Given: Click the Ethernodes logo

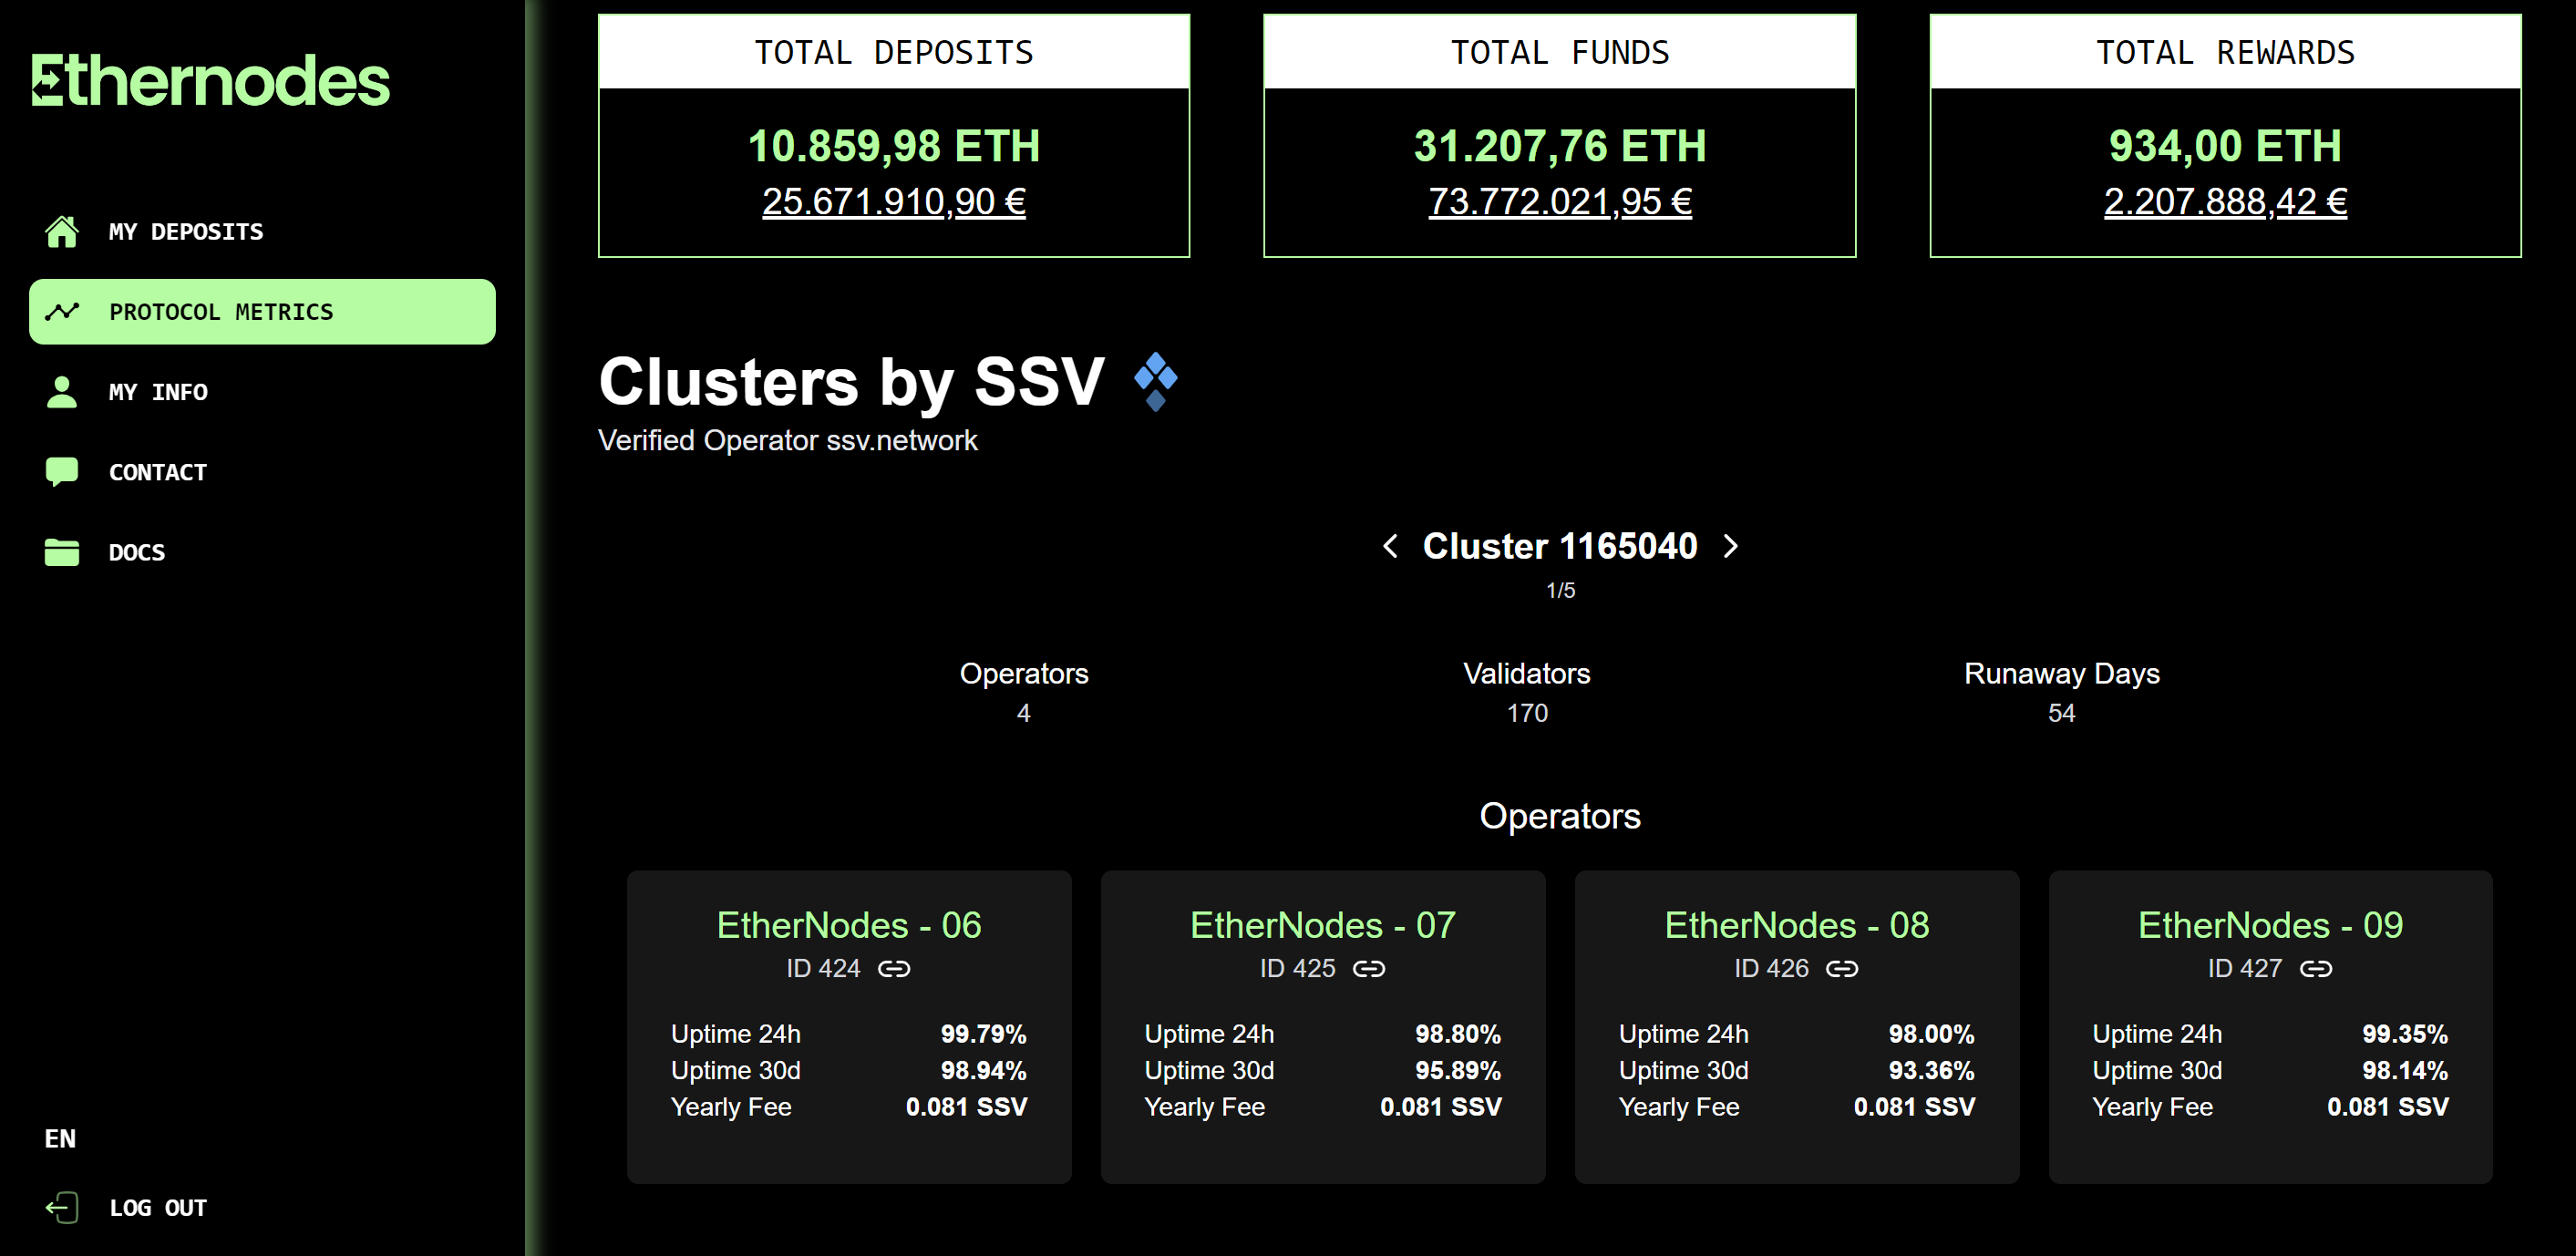Looking at the screenshot, I should coord(210,80).
